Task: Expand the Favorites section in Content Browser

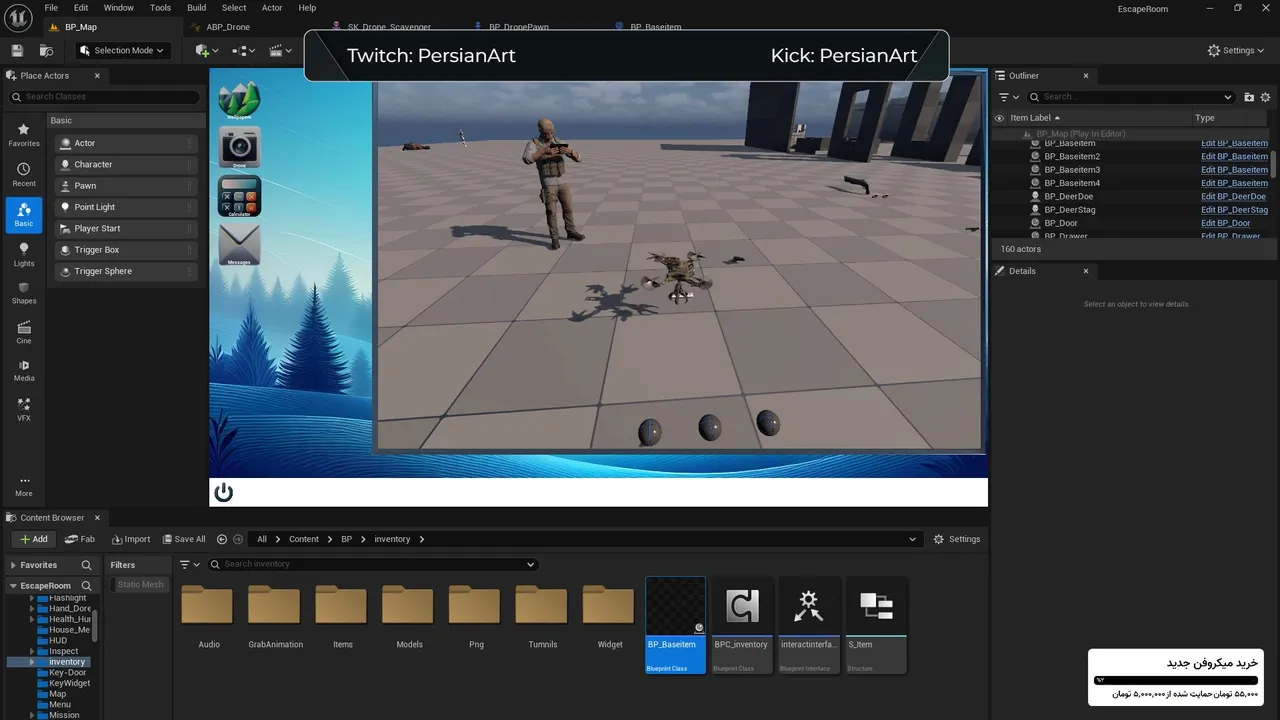Action: click(x=13, y=565)
